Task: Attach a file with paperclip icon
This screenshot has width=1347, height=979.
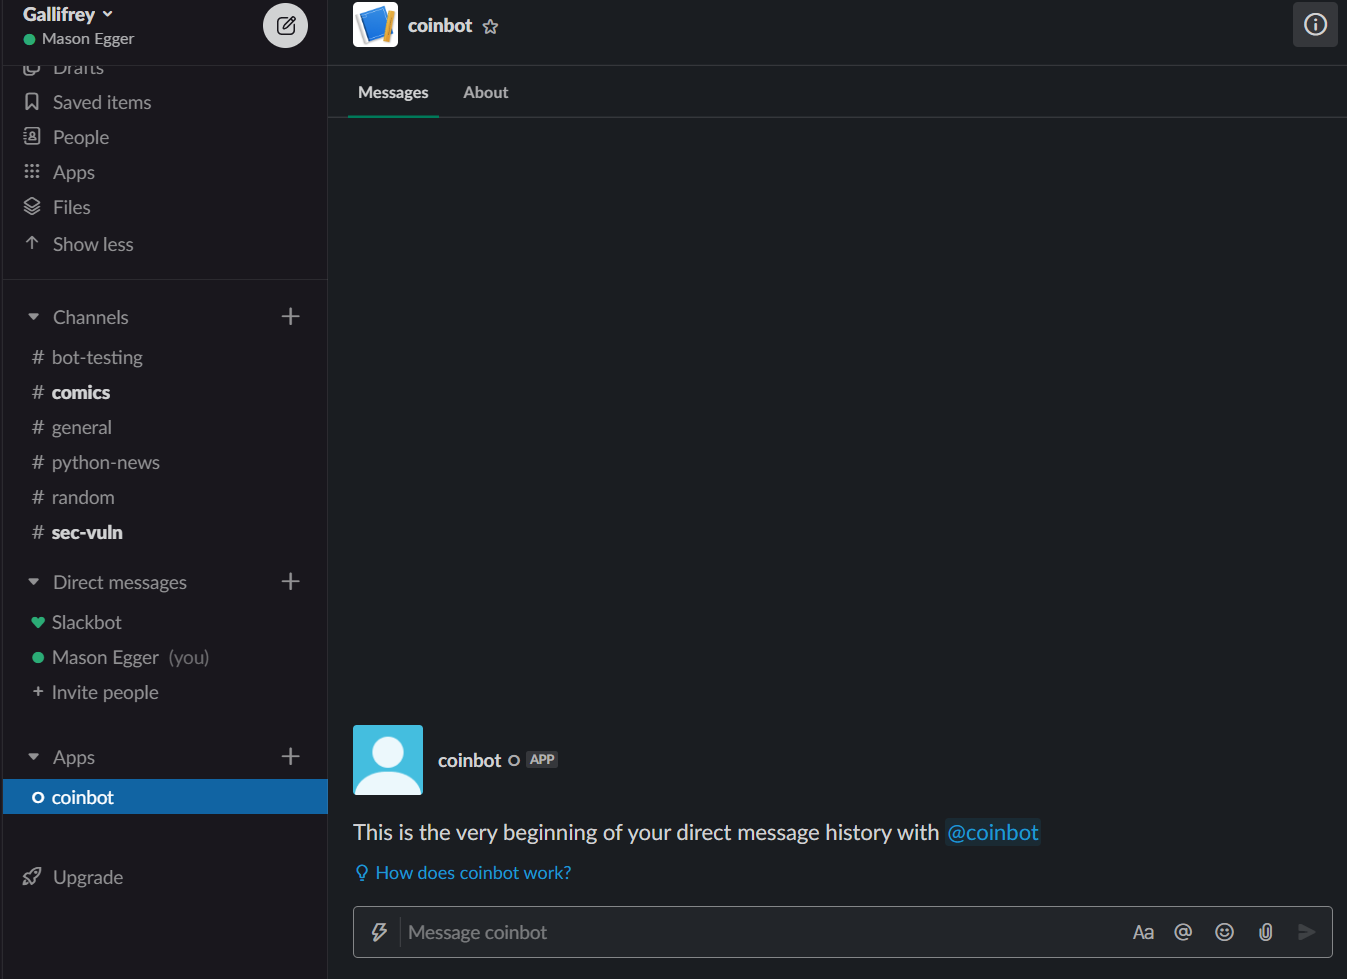Action: coord(1265,932)
